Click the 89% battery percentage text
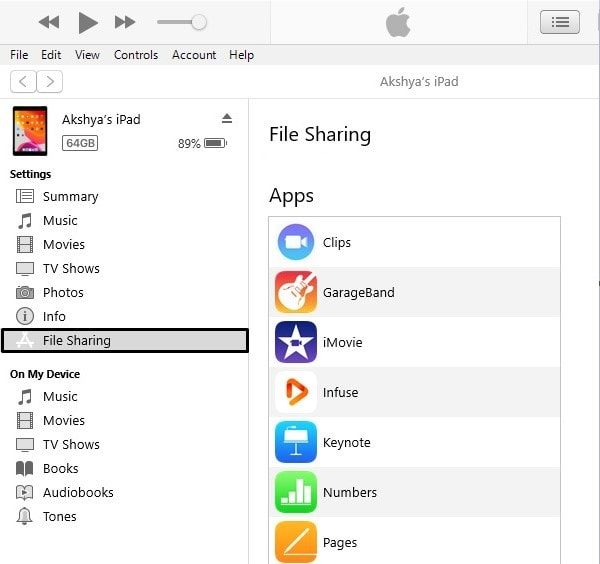The width and height of the screenshot is (600, 564). click(189, 143)
